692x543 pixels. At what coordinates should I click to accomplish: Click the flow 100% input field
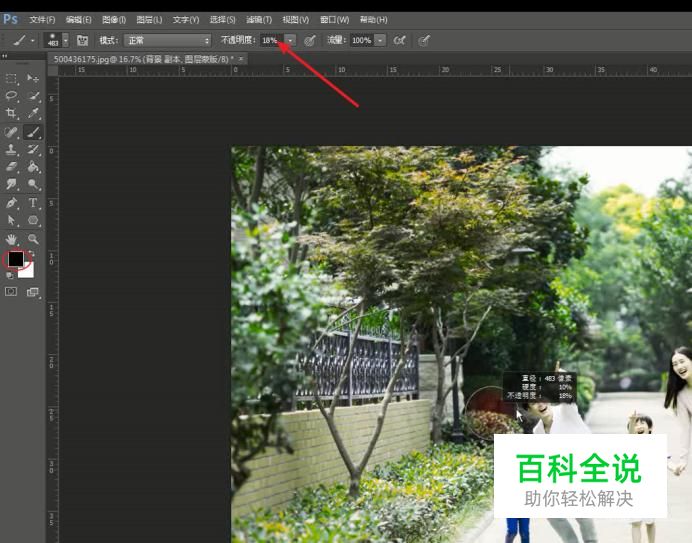tap(362, 41)
